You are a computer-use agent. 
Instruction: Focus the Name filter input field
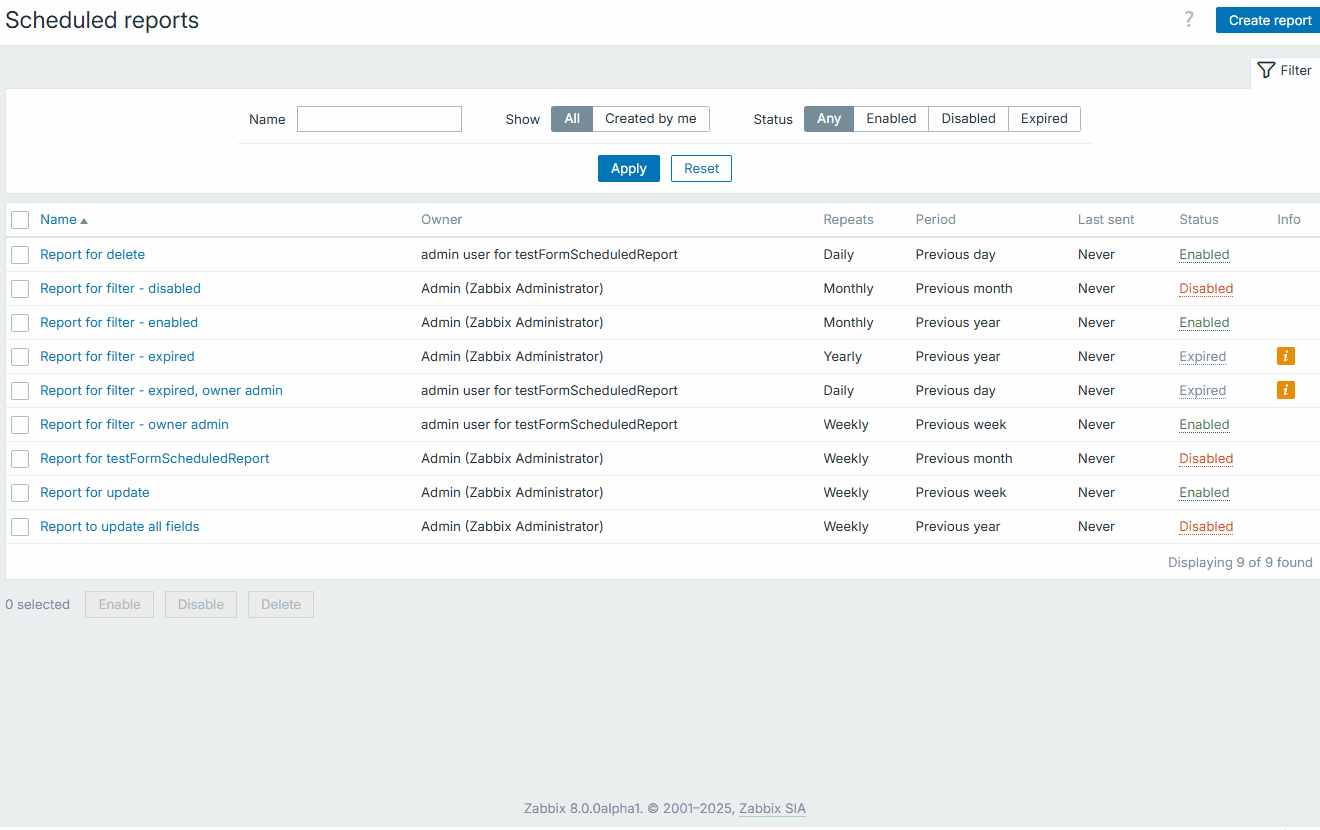(x=379, y=119)
